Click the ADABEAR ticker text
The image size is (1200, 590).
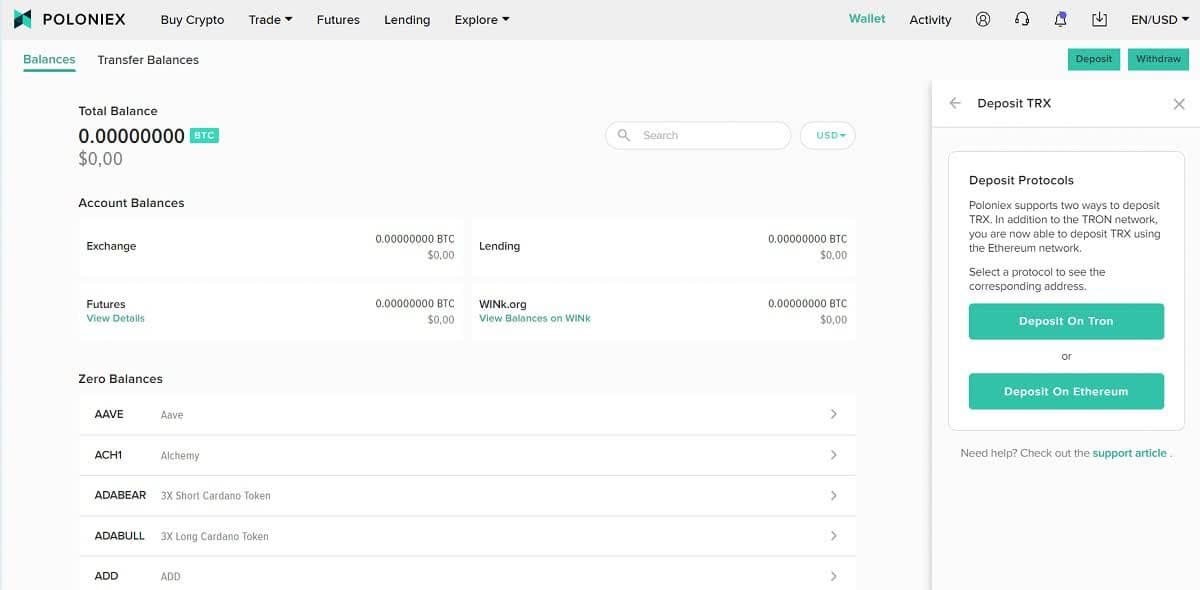coord(120,495)
